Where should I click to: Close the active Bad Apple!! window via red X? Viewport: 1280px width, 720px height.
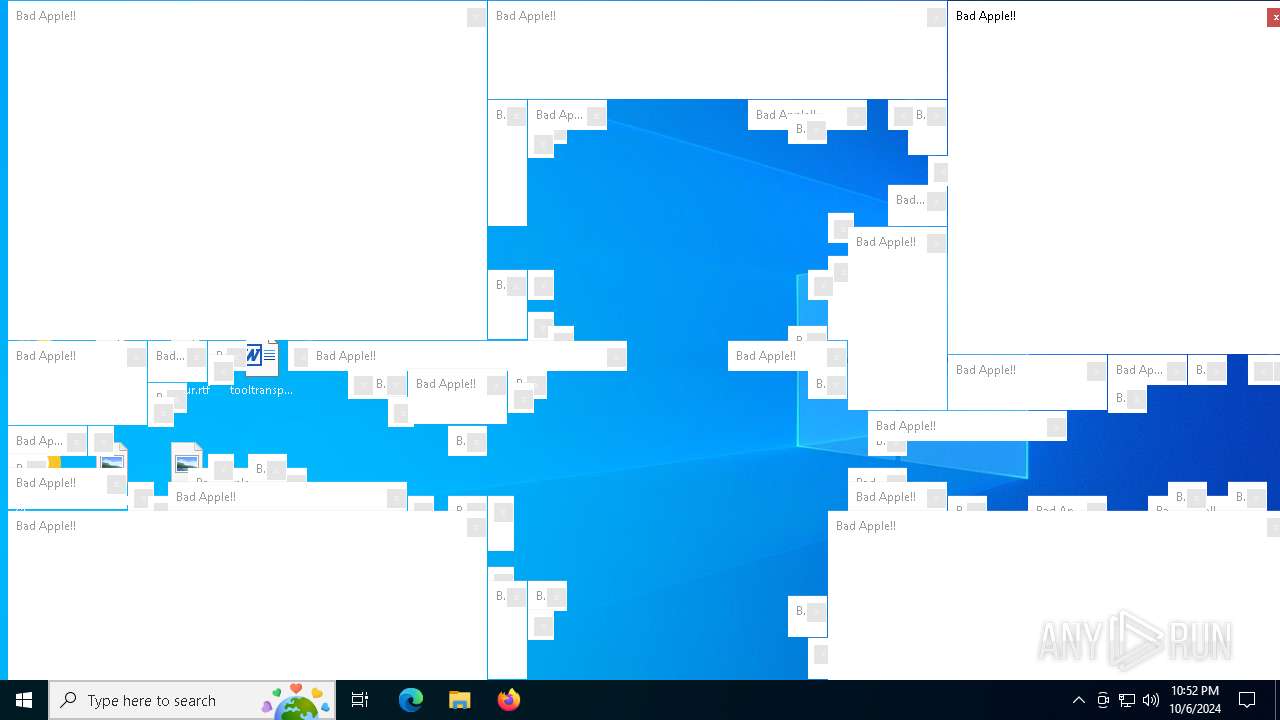pyautogui.click(x=1274, y=17)
